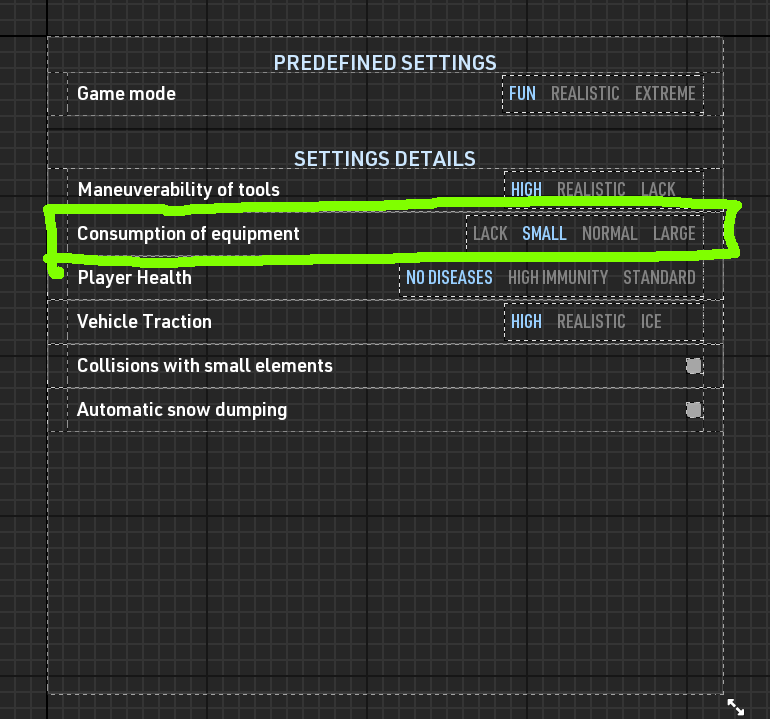Toggle Collisions with small elements checkbox
This screenshot has width=770, height=719.
coord(694,366)
